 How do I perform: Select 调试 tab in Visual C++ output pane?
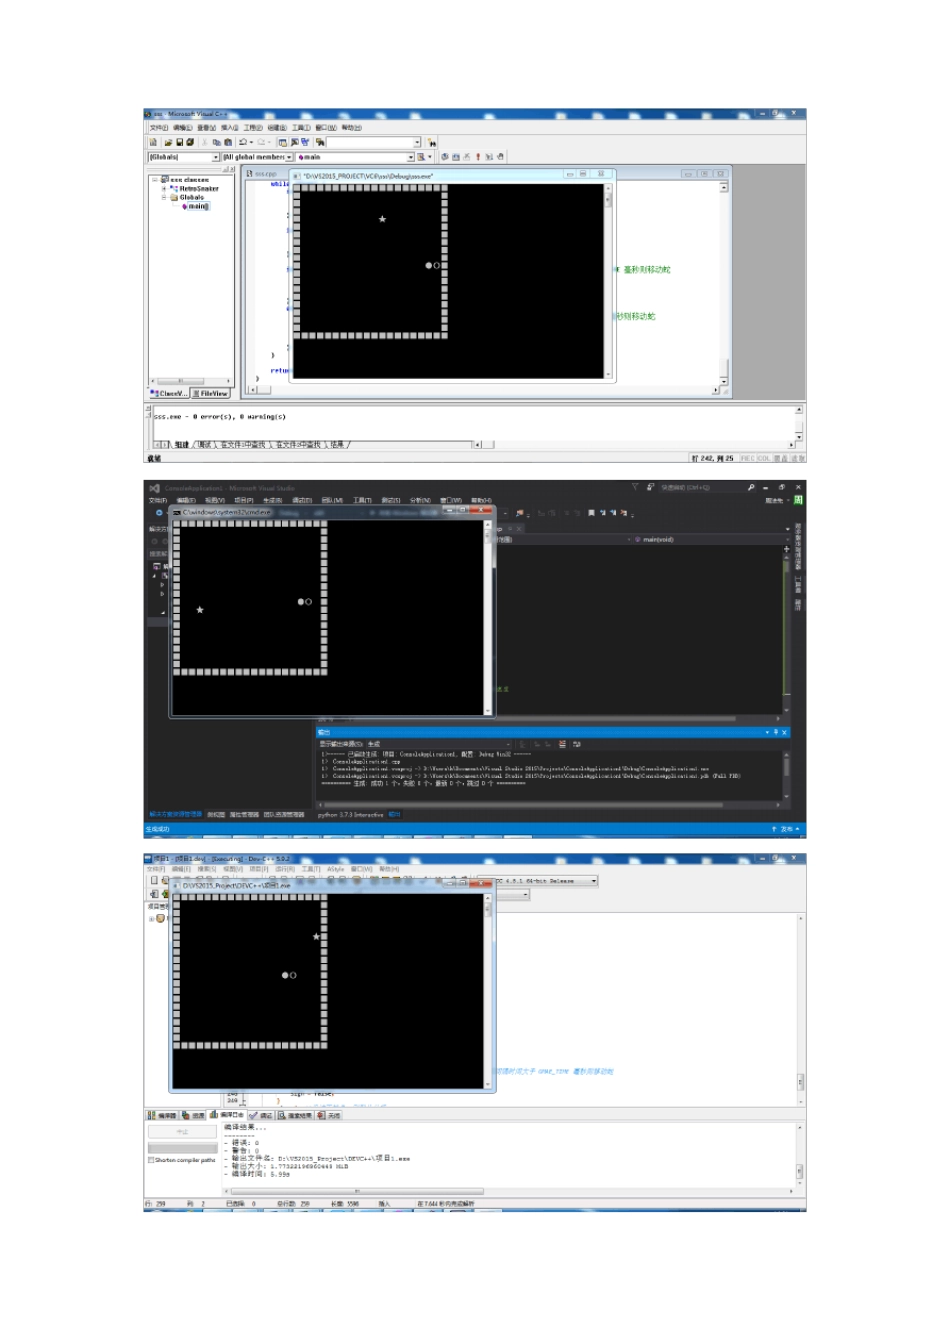pyautogui.click(x=204, y=444)
